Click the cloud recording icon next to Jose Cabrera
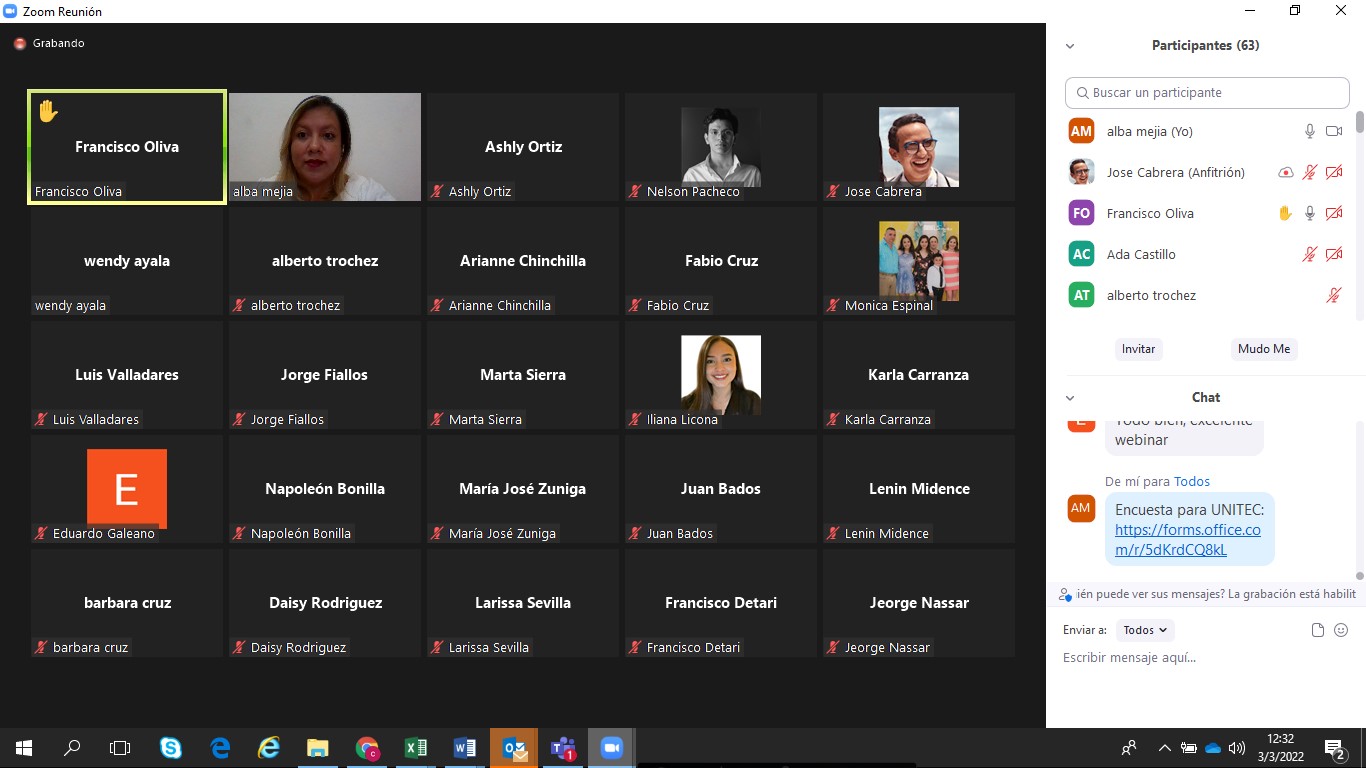 pos(1285,172)
